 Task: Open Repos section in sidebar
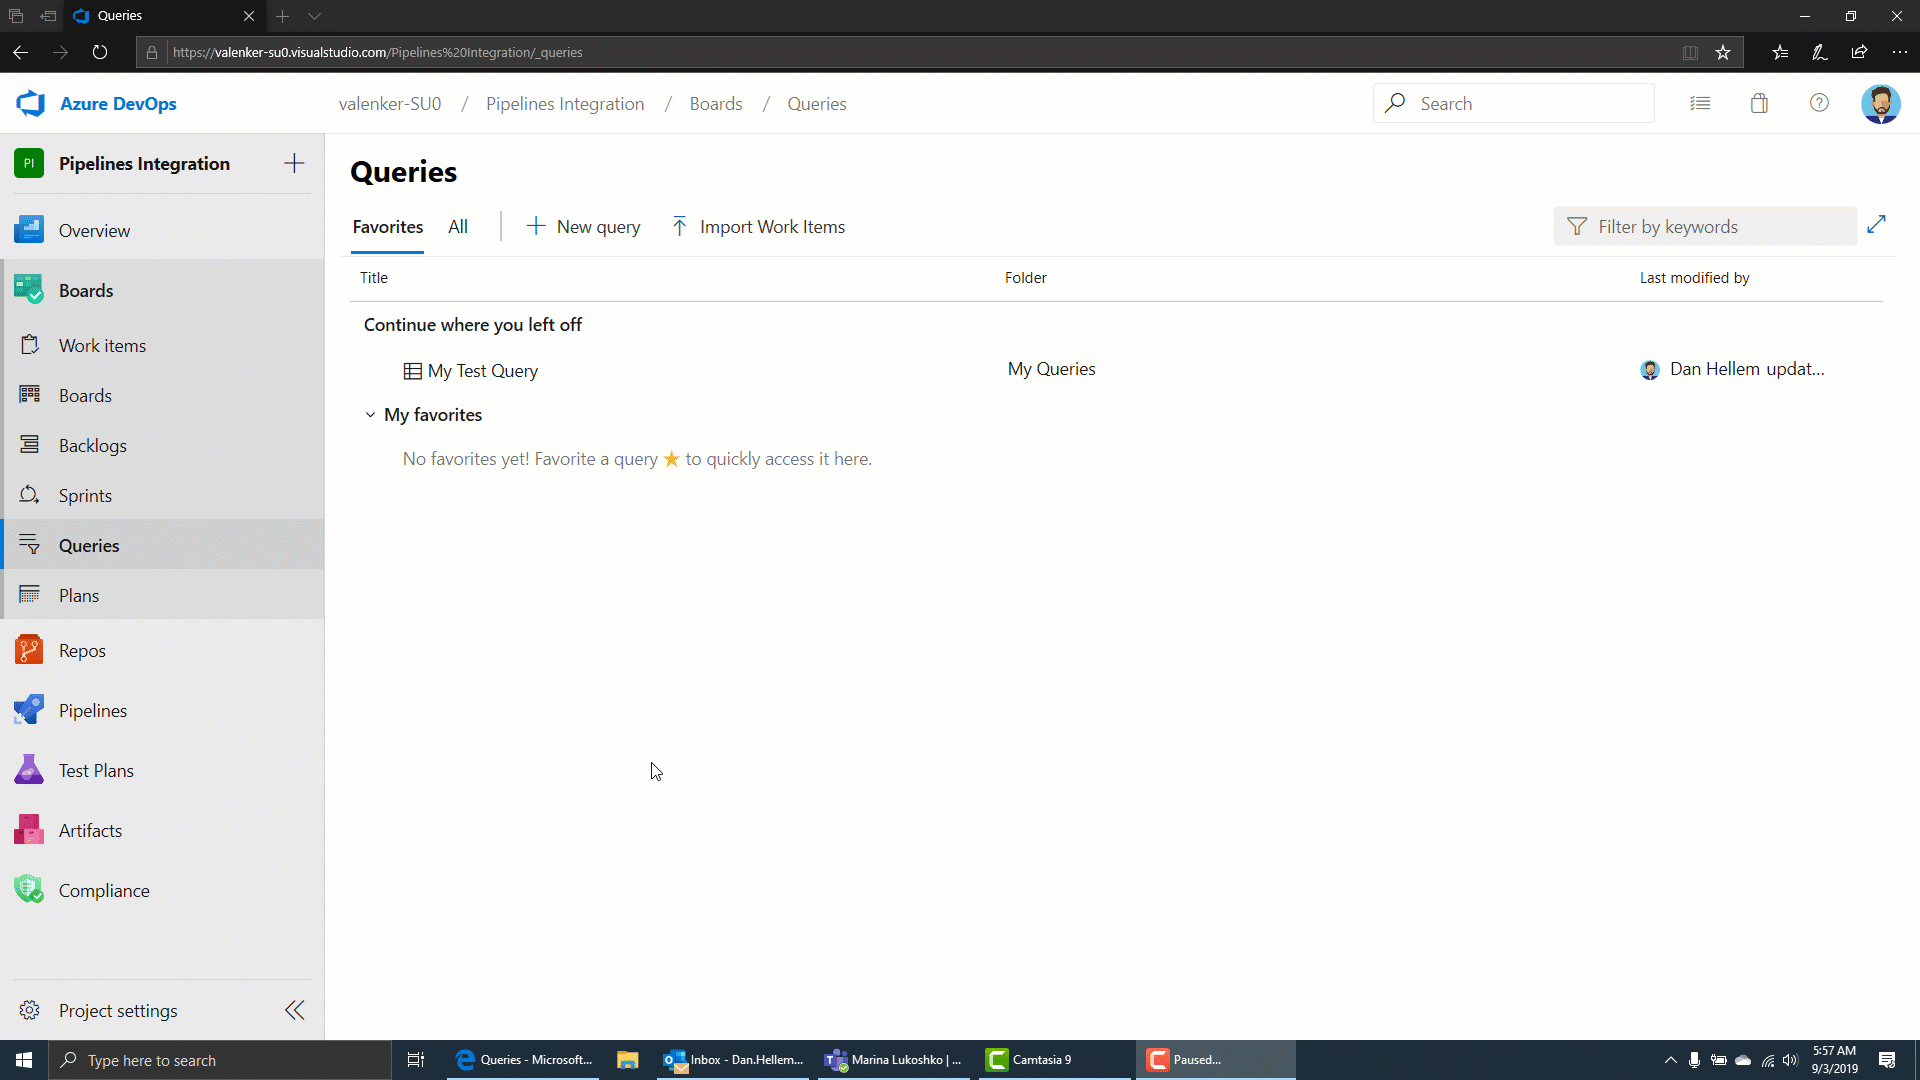click(82, 650)
